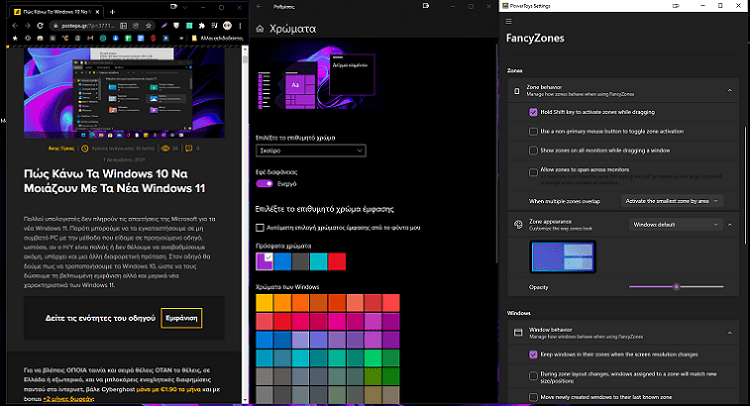750x406 pixels.
Task: Click the zone appearance preview thumbnail
Action: coord(562,257)
